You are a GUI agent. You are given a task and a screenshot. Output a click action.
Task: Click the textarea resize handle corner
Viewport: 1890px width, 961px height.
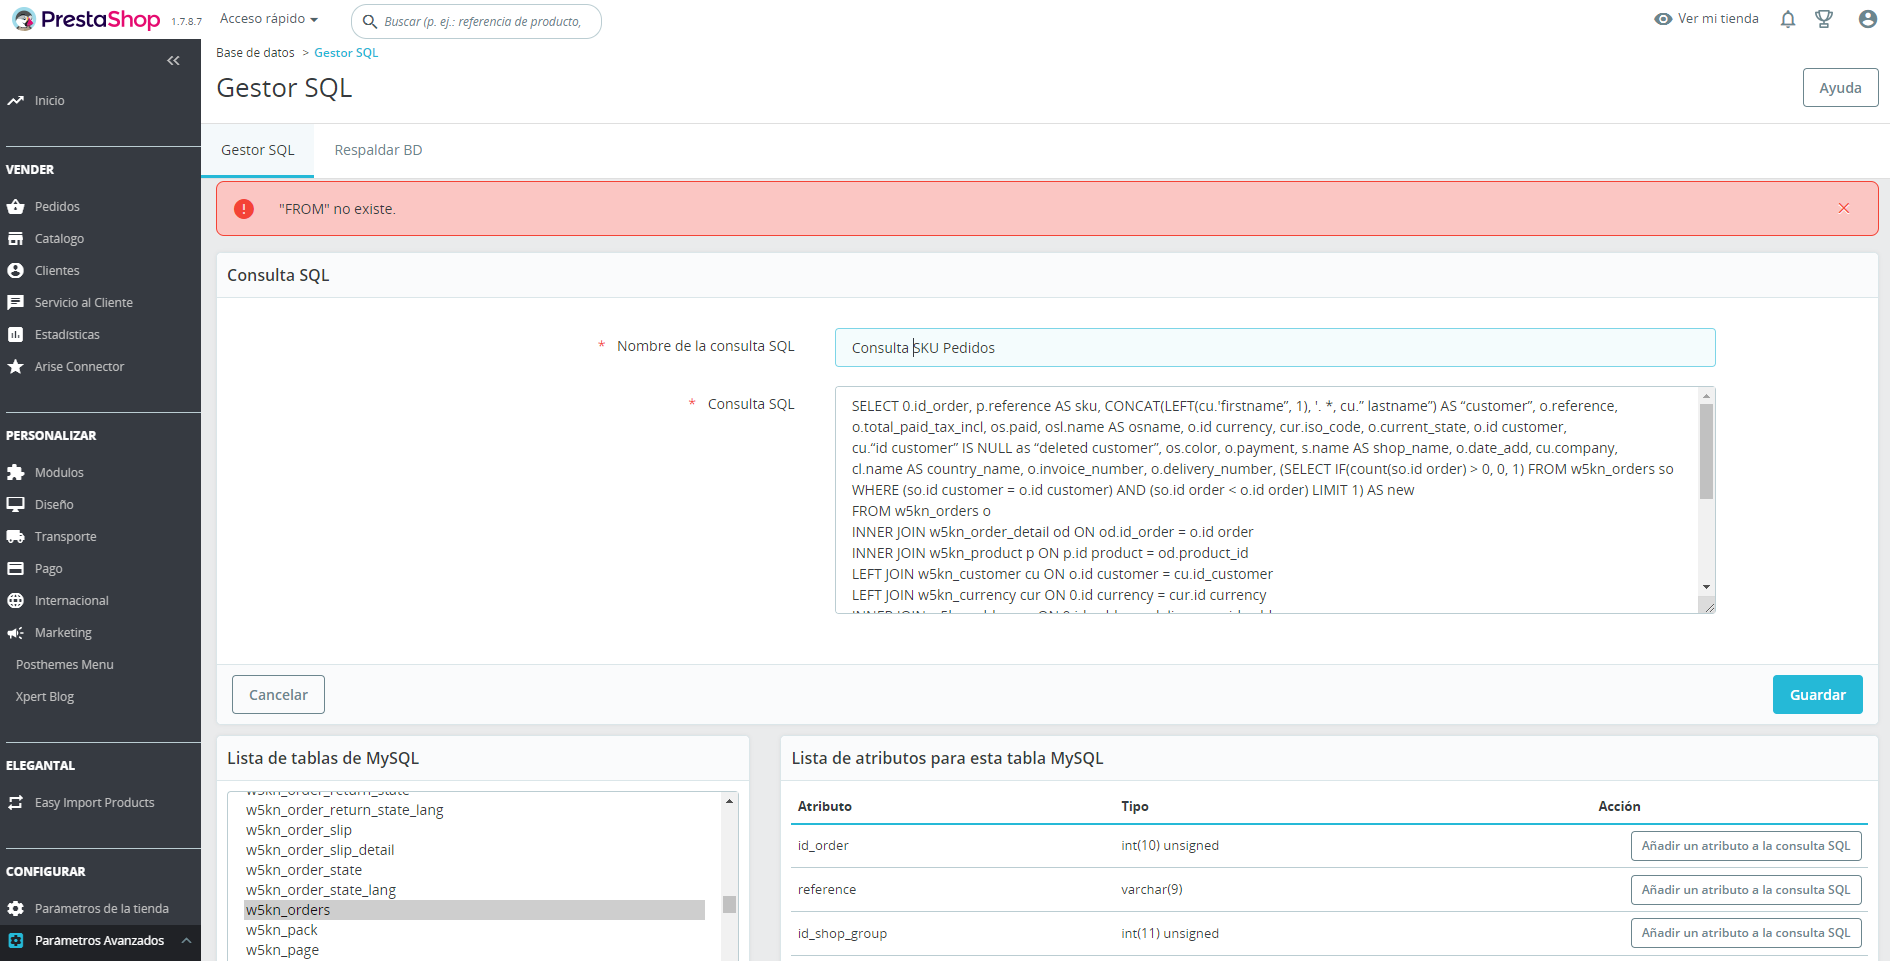click(1708, 606)
